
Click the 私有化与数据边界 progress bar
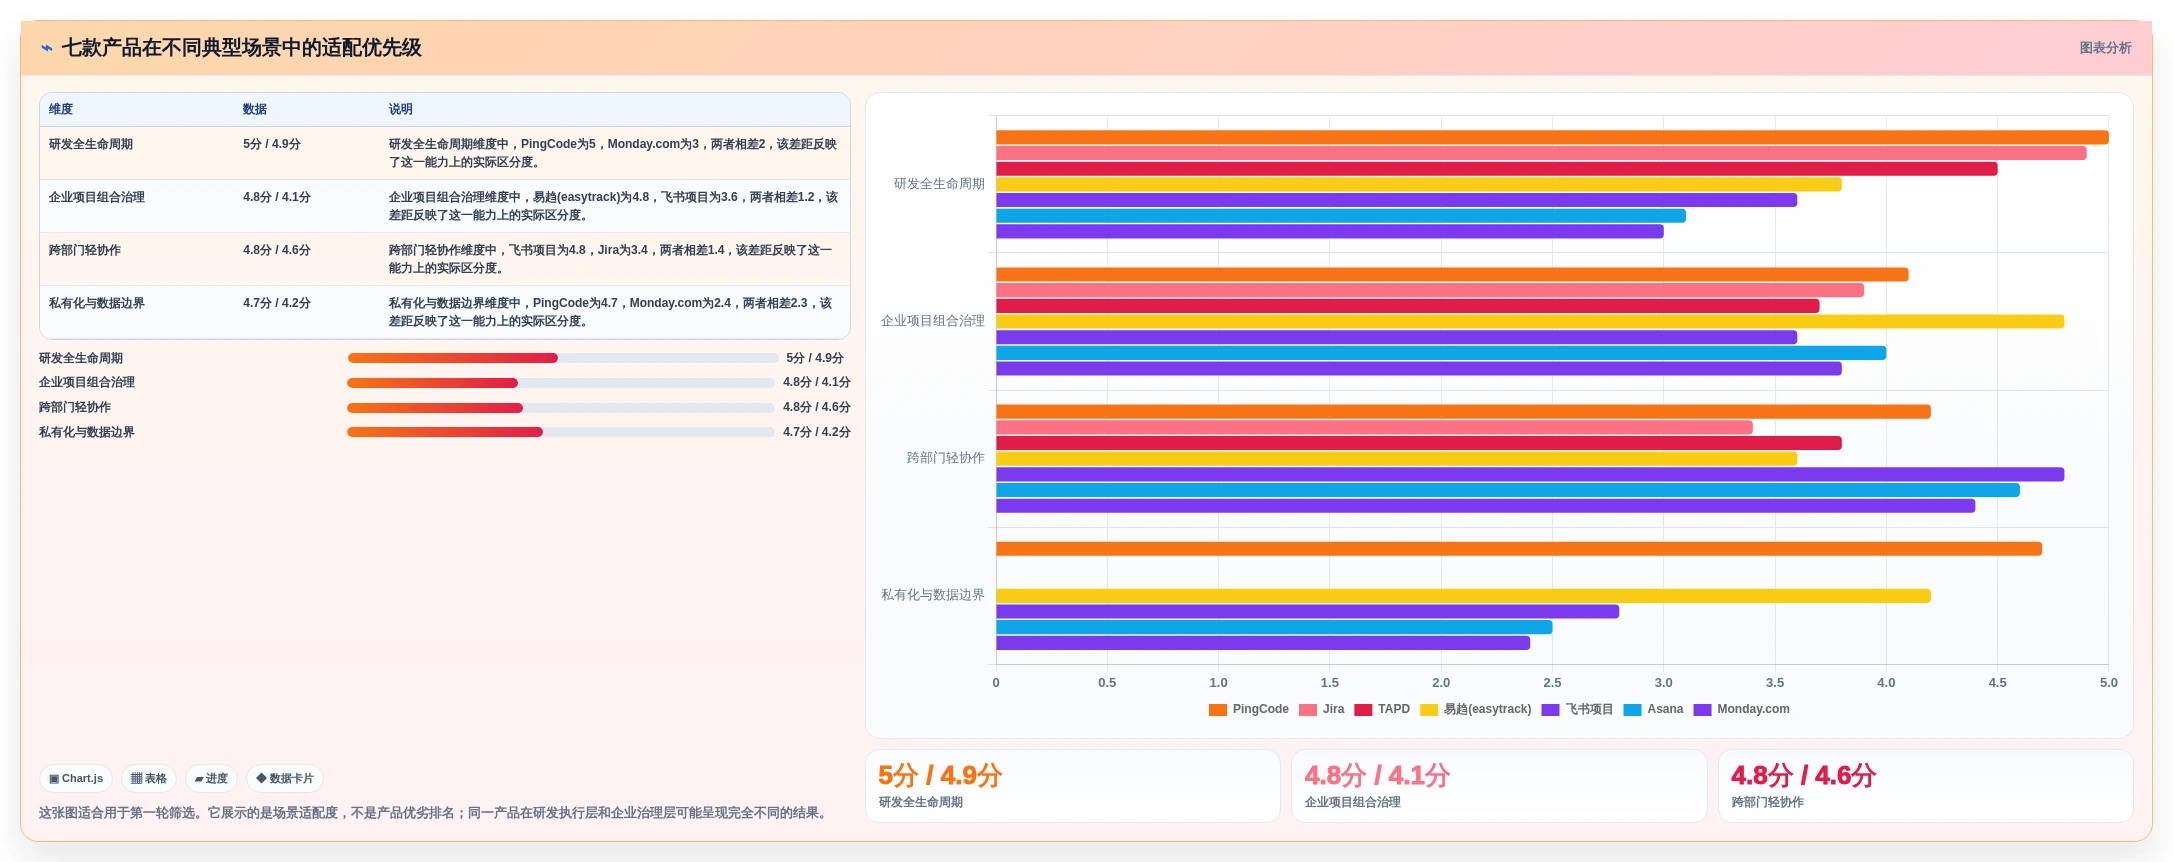pyautogui.click(x=560, y=432)
